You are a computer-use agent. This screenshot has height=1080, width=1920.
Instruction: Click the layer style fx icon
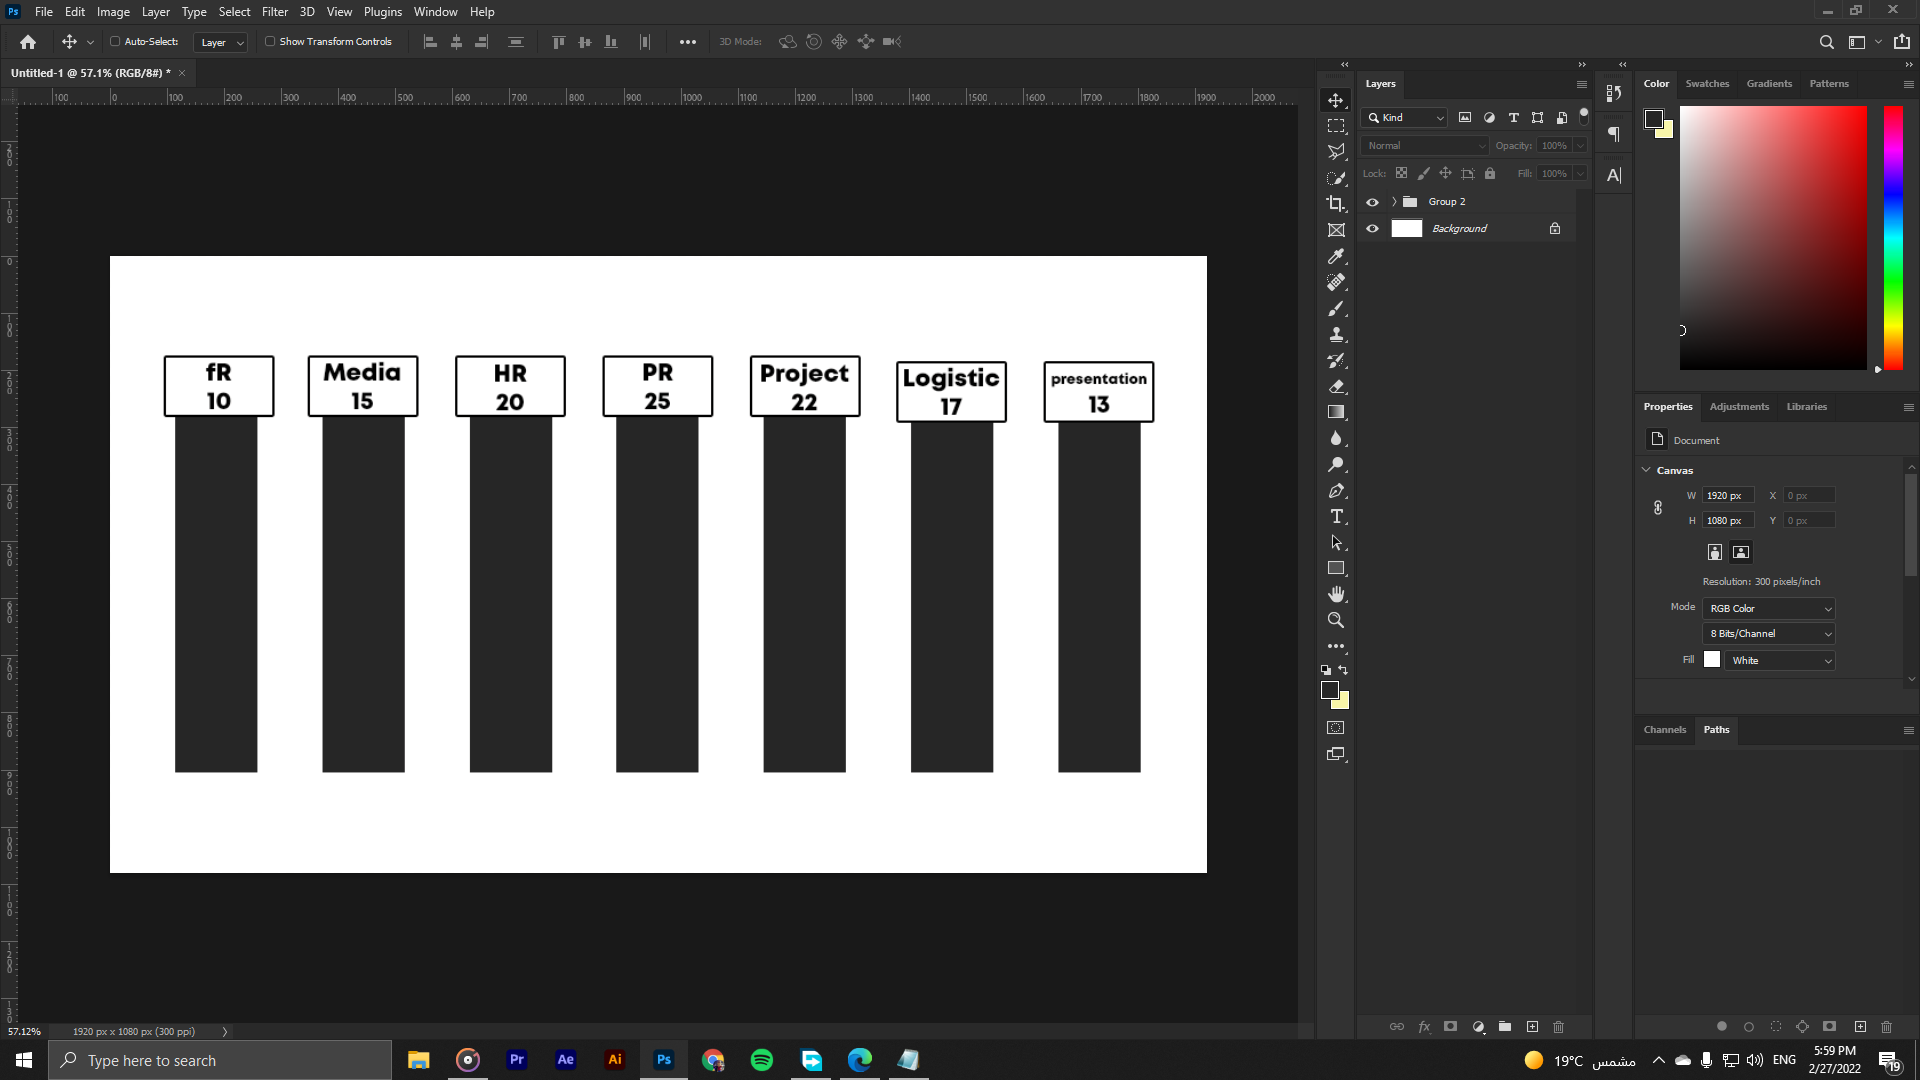1424,1027
